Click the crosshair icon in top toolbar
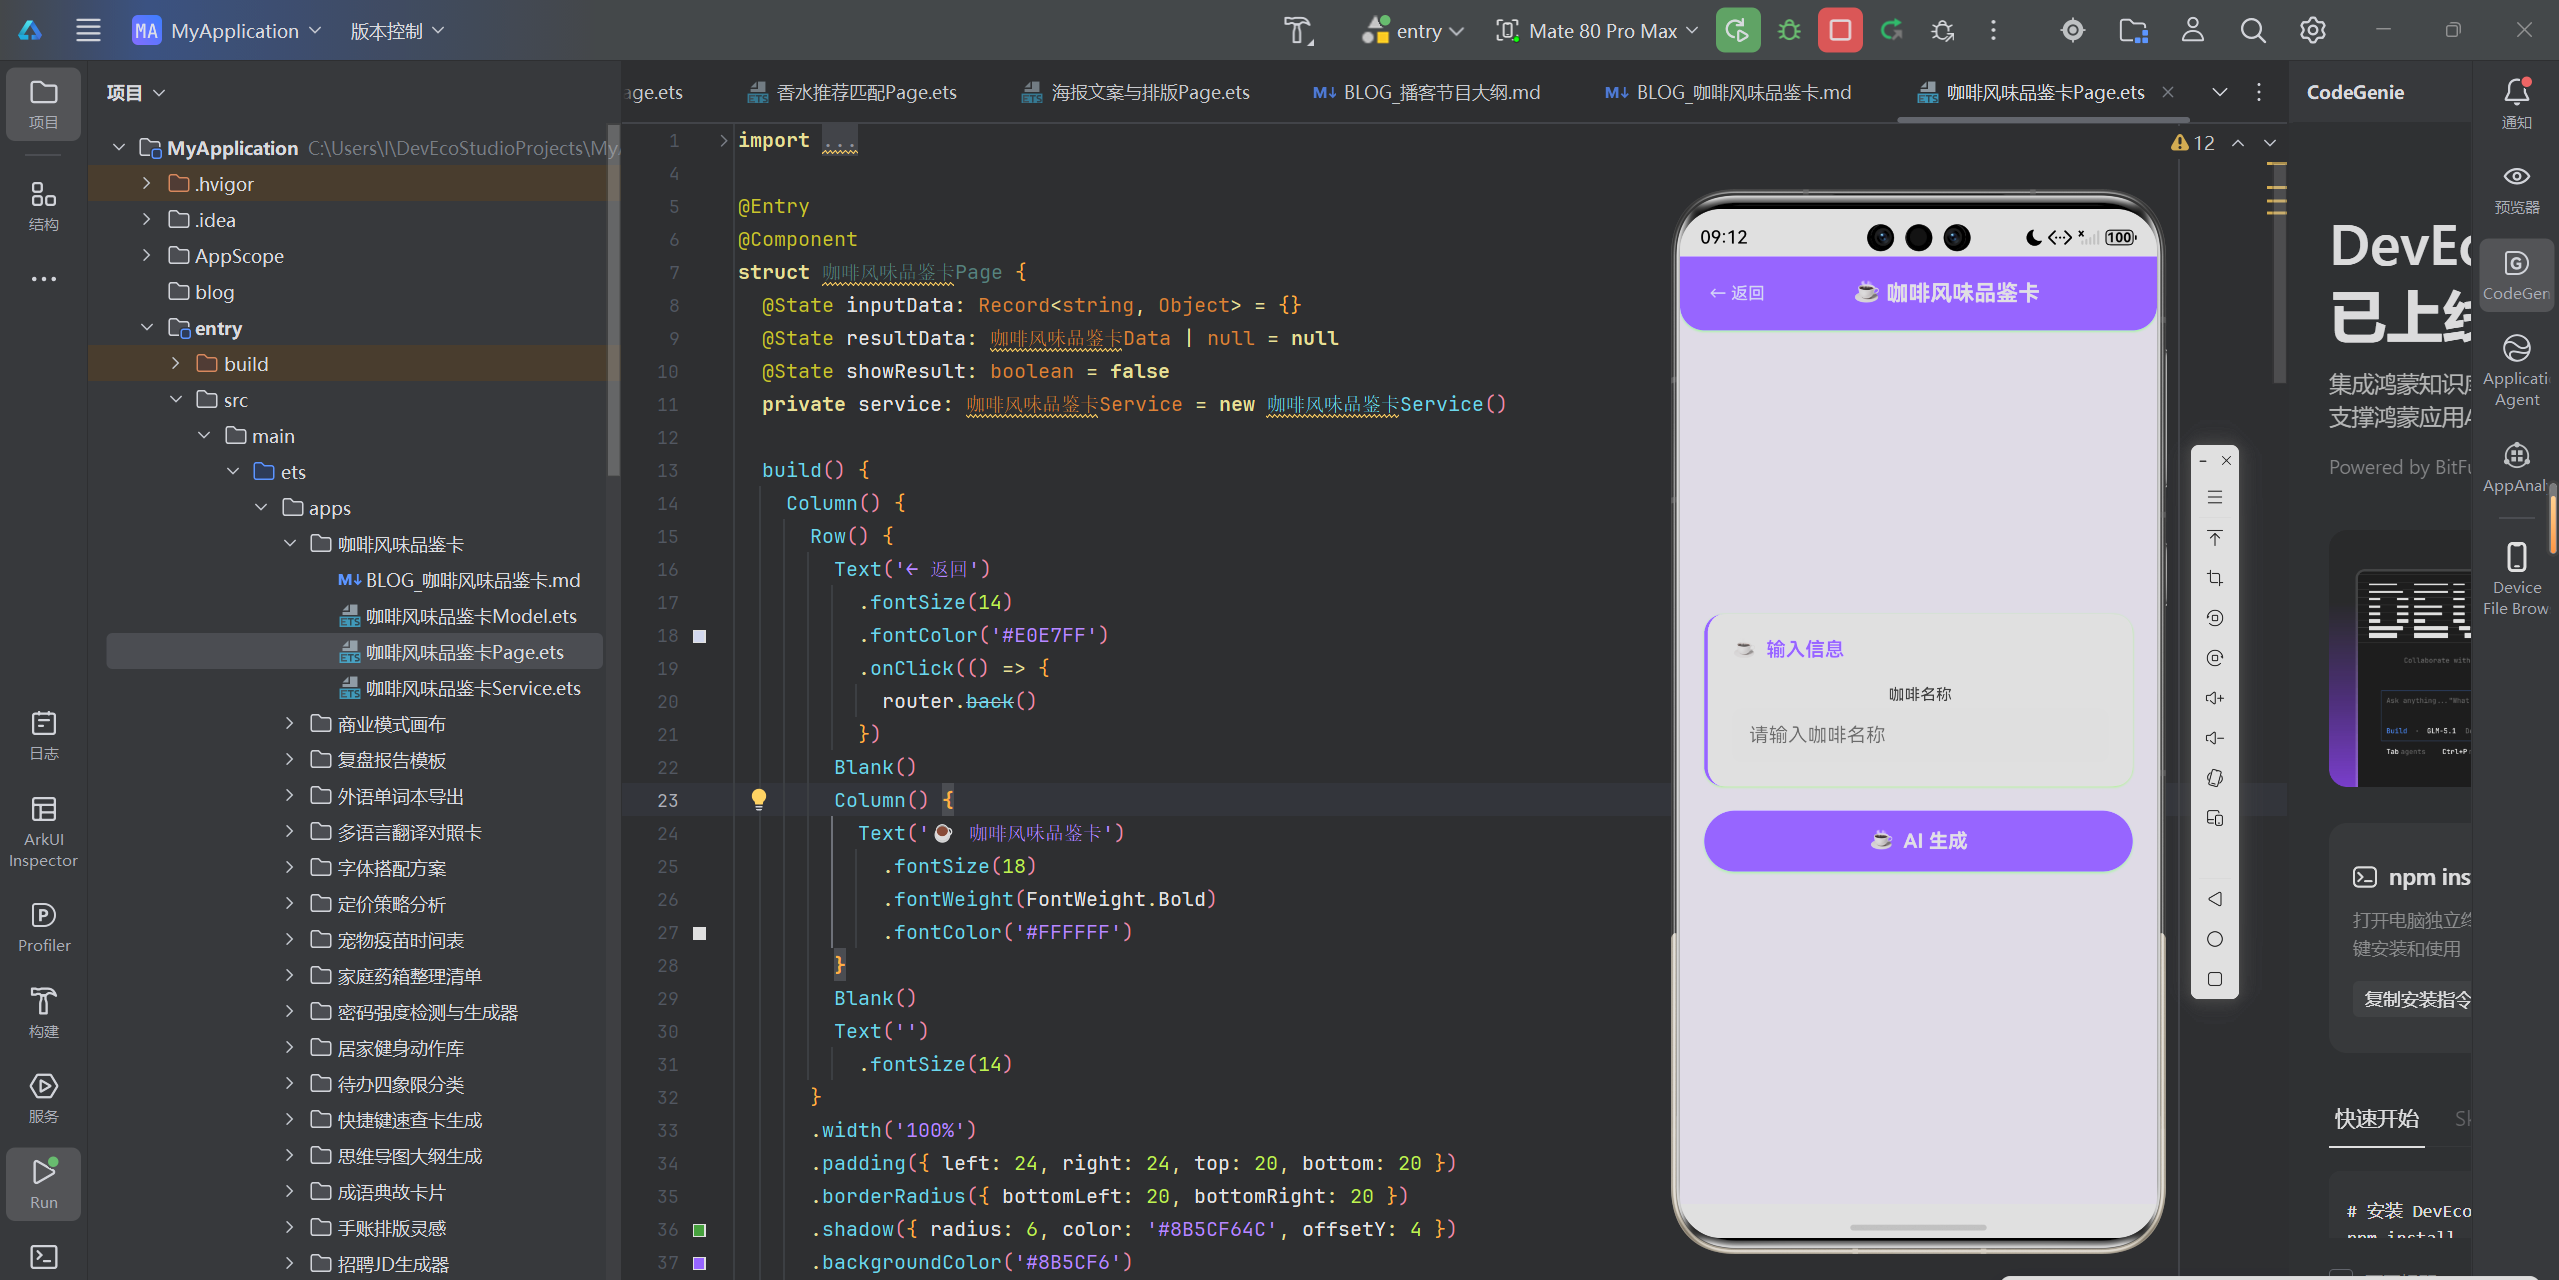 pyautogui.click(x=2073, y=31)
